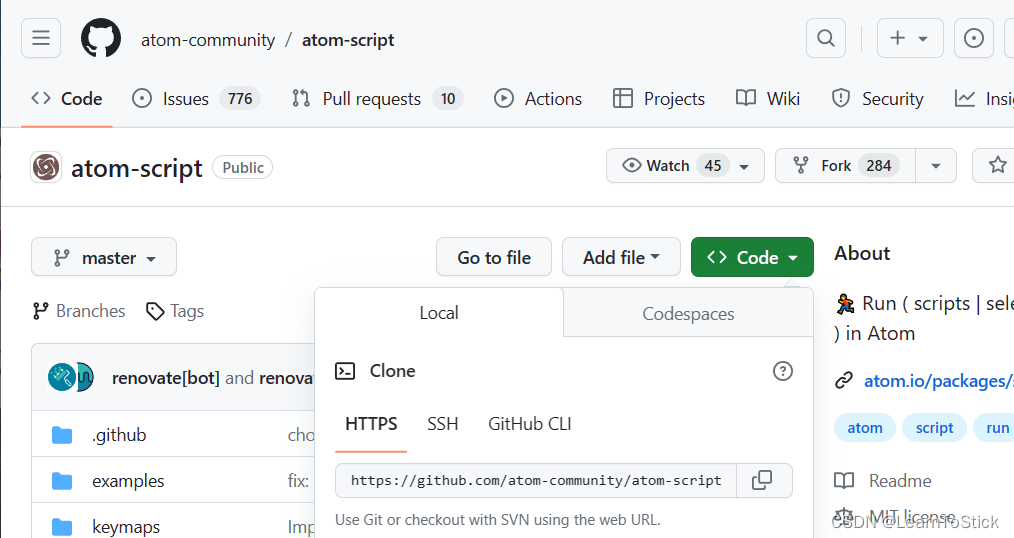Open the hamburger navigation menu

[41, 38]
